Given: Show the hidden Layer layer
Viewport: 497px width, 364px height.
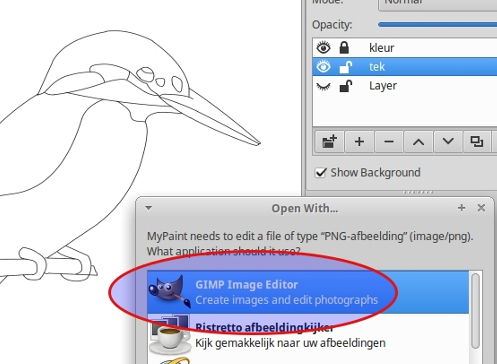Looking at the screenshot, I should [x=323, y=86].
